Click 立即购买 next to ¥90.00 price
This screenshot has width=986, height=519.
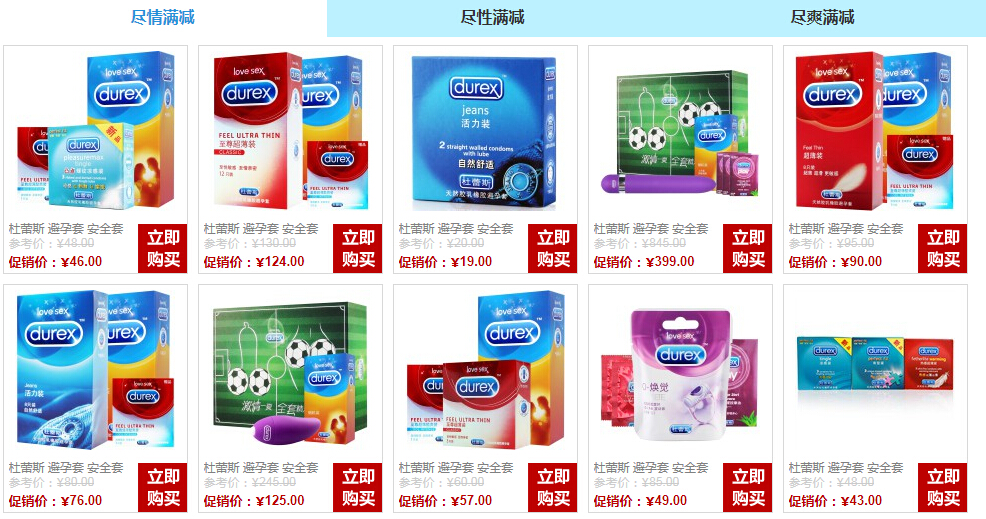click(943, 248)
